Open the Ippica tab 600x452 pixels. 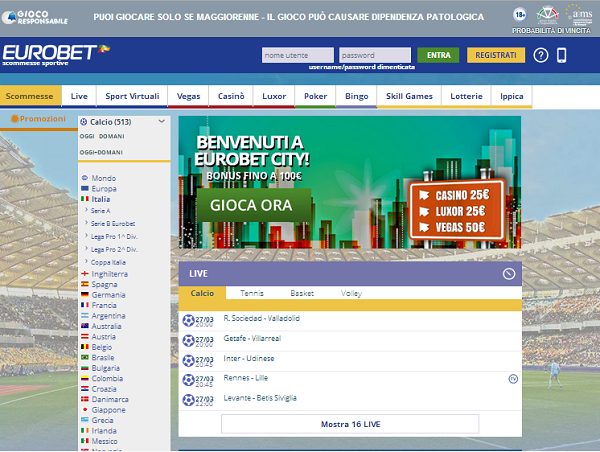[x=512, y=96]
